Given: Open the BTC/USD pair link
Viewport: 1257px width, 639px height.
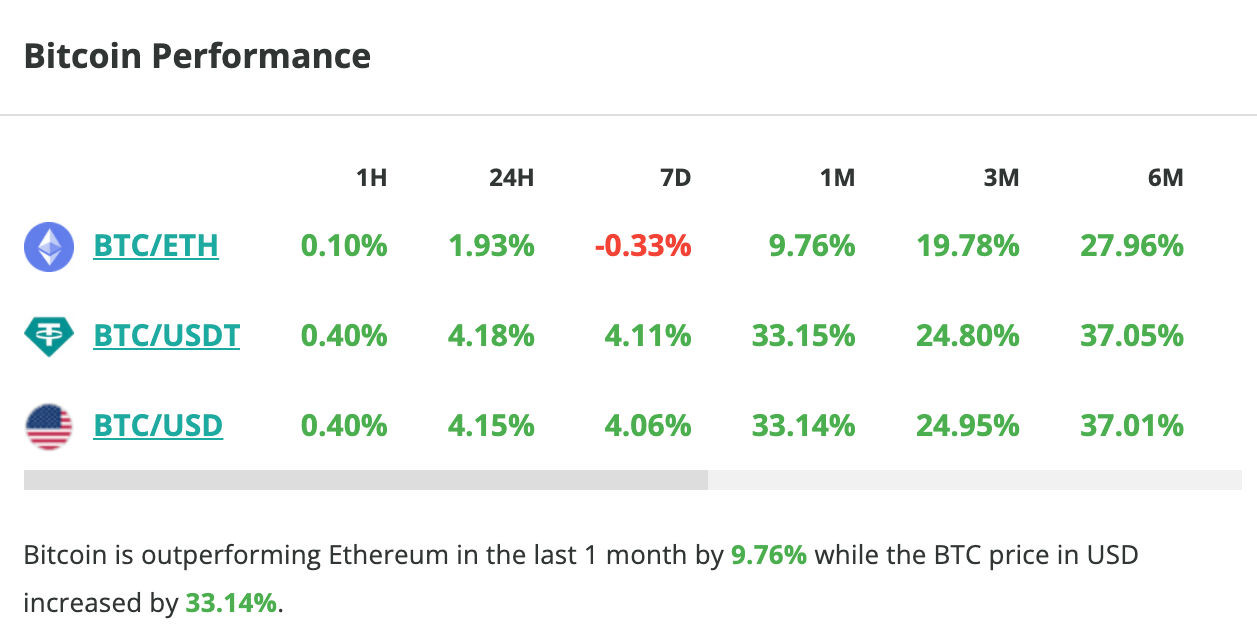Looking at the screenshot, I should click(x=158, y=427).
